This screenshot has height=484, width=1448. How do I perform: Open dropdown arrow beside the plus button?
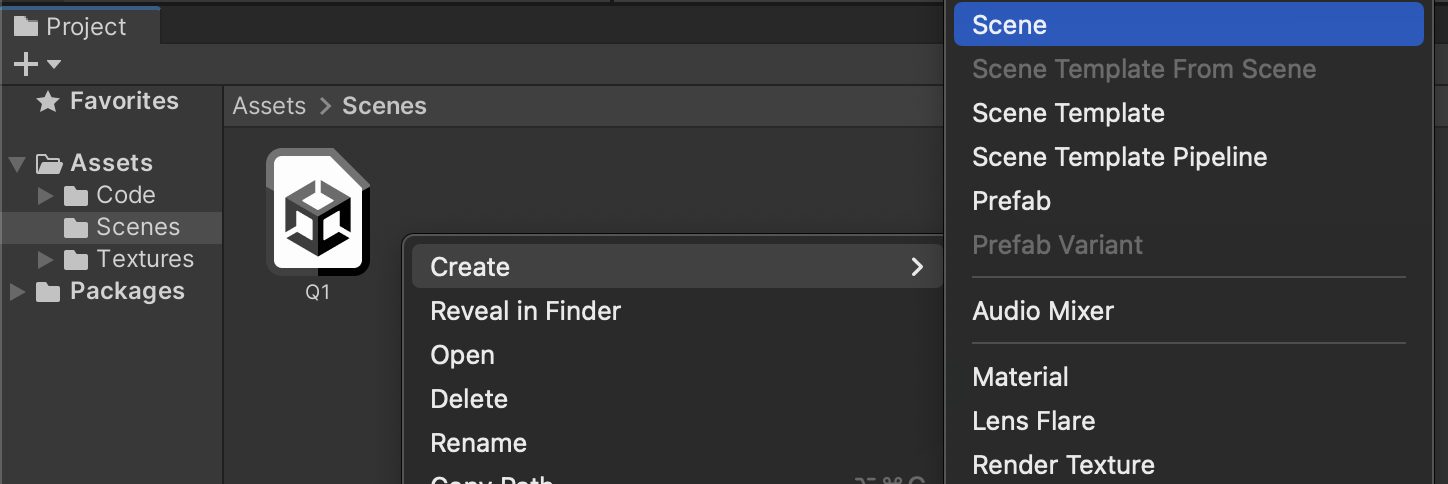pyautogui.click(x=54, y=65)
